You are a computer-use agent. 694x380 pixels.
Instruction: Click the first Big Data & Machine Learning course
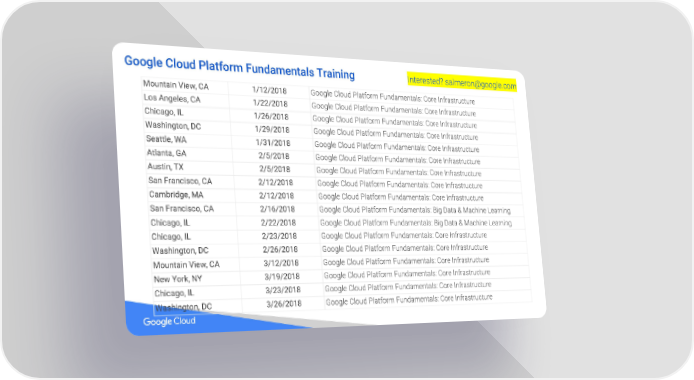[x=415, y=210]
